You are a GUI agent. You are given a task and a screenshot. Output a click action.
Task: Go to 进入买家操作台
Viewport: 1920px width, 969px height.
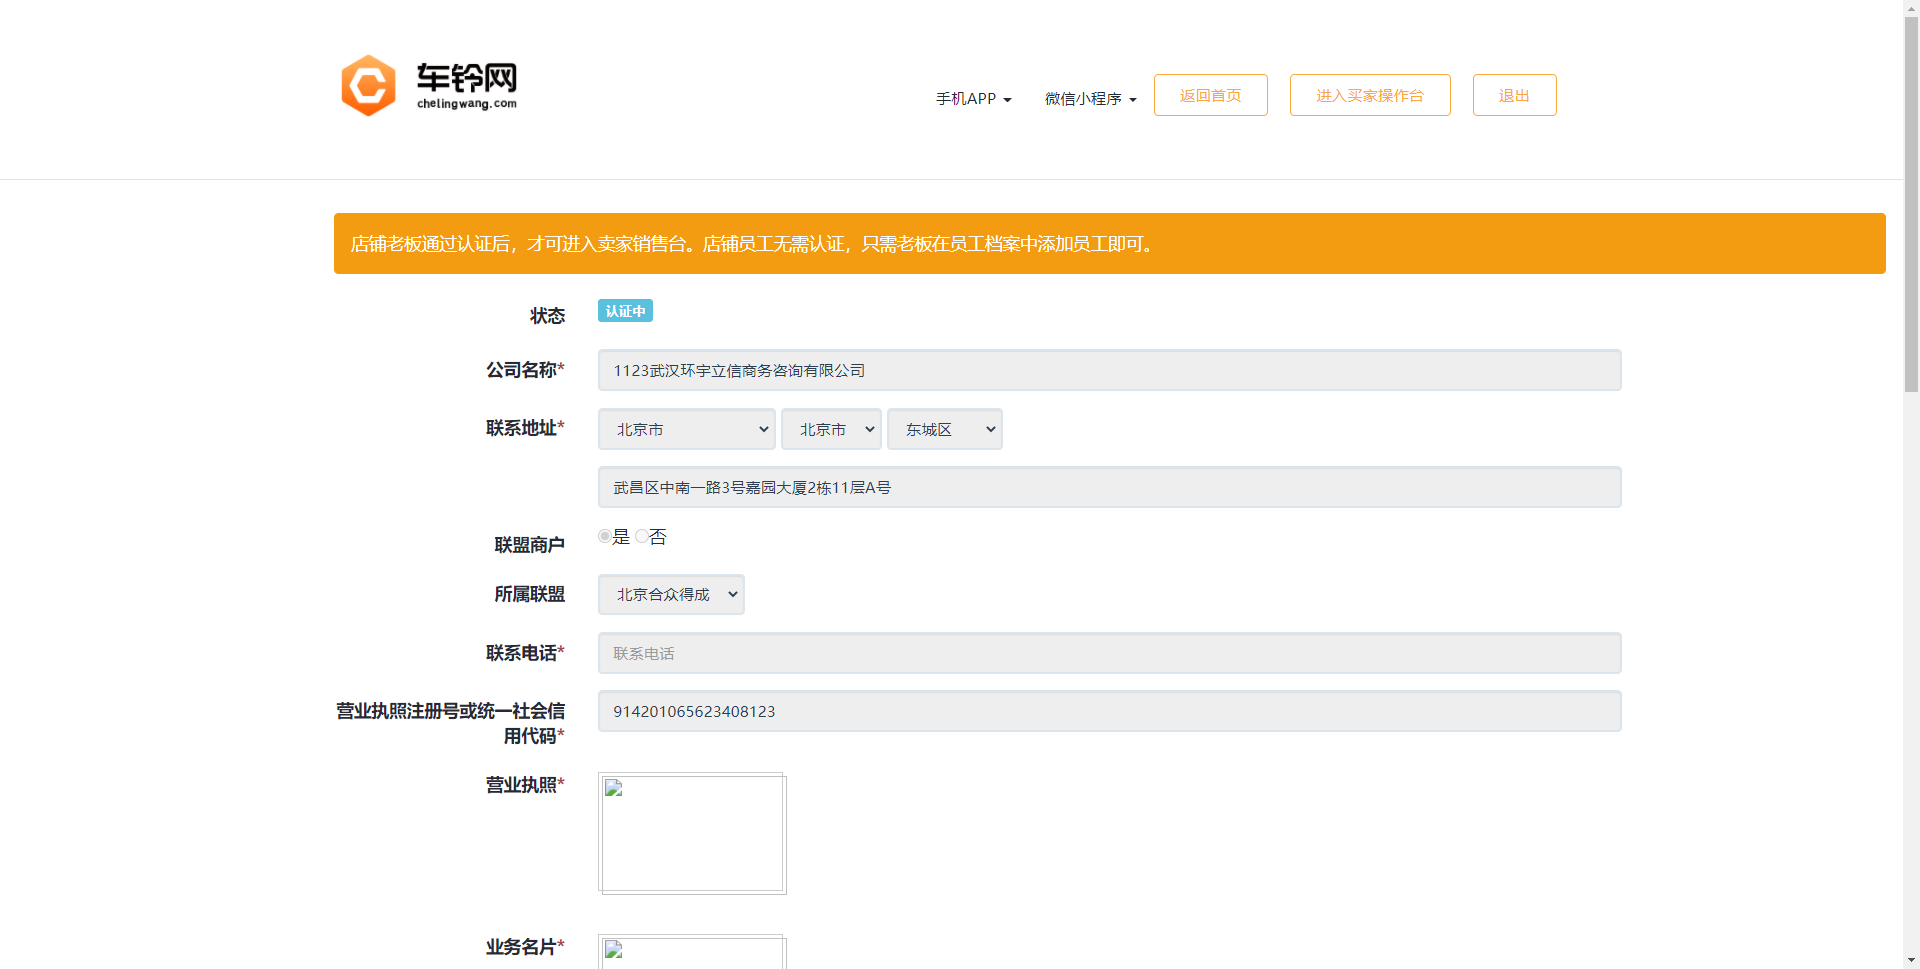click(x=1369, y=95)
